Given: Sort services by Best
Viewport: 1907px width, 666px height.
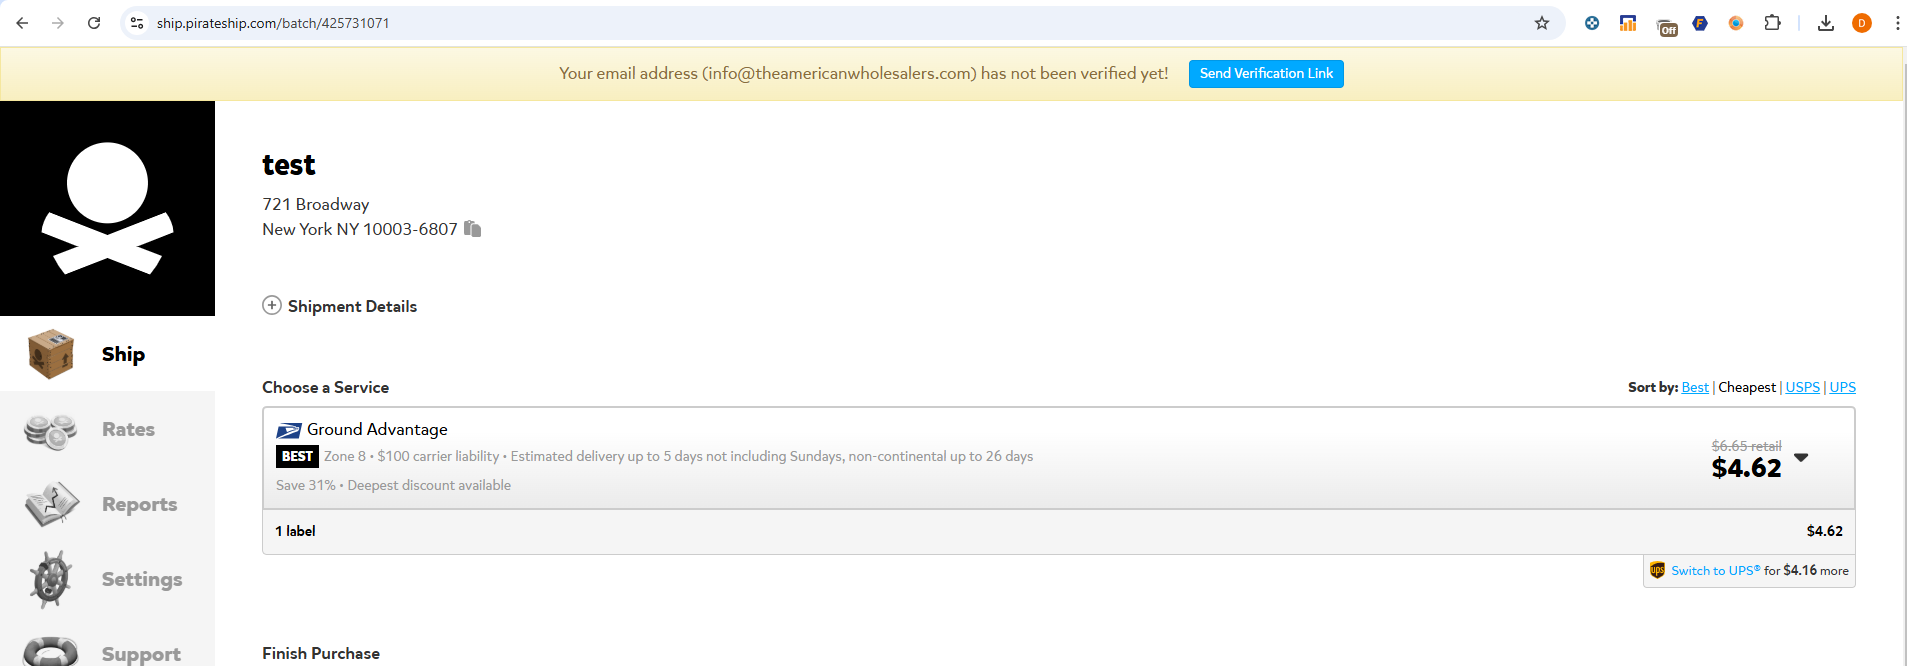Looking at the screenshot, I should pyautogui.click(x=1695, y=387).
